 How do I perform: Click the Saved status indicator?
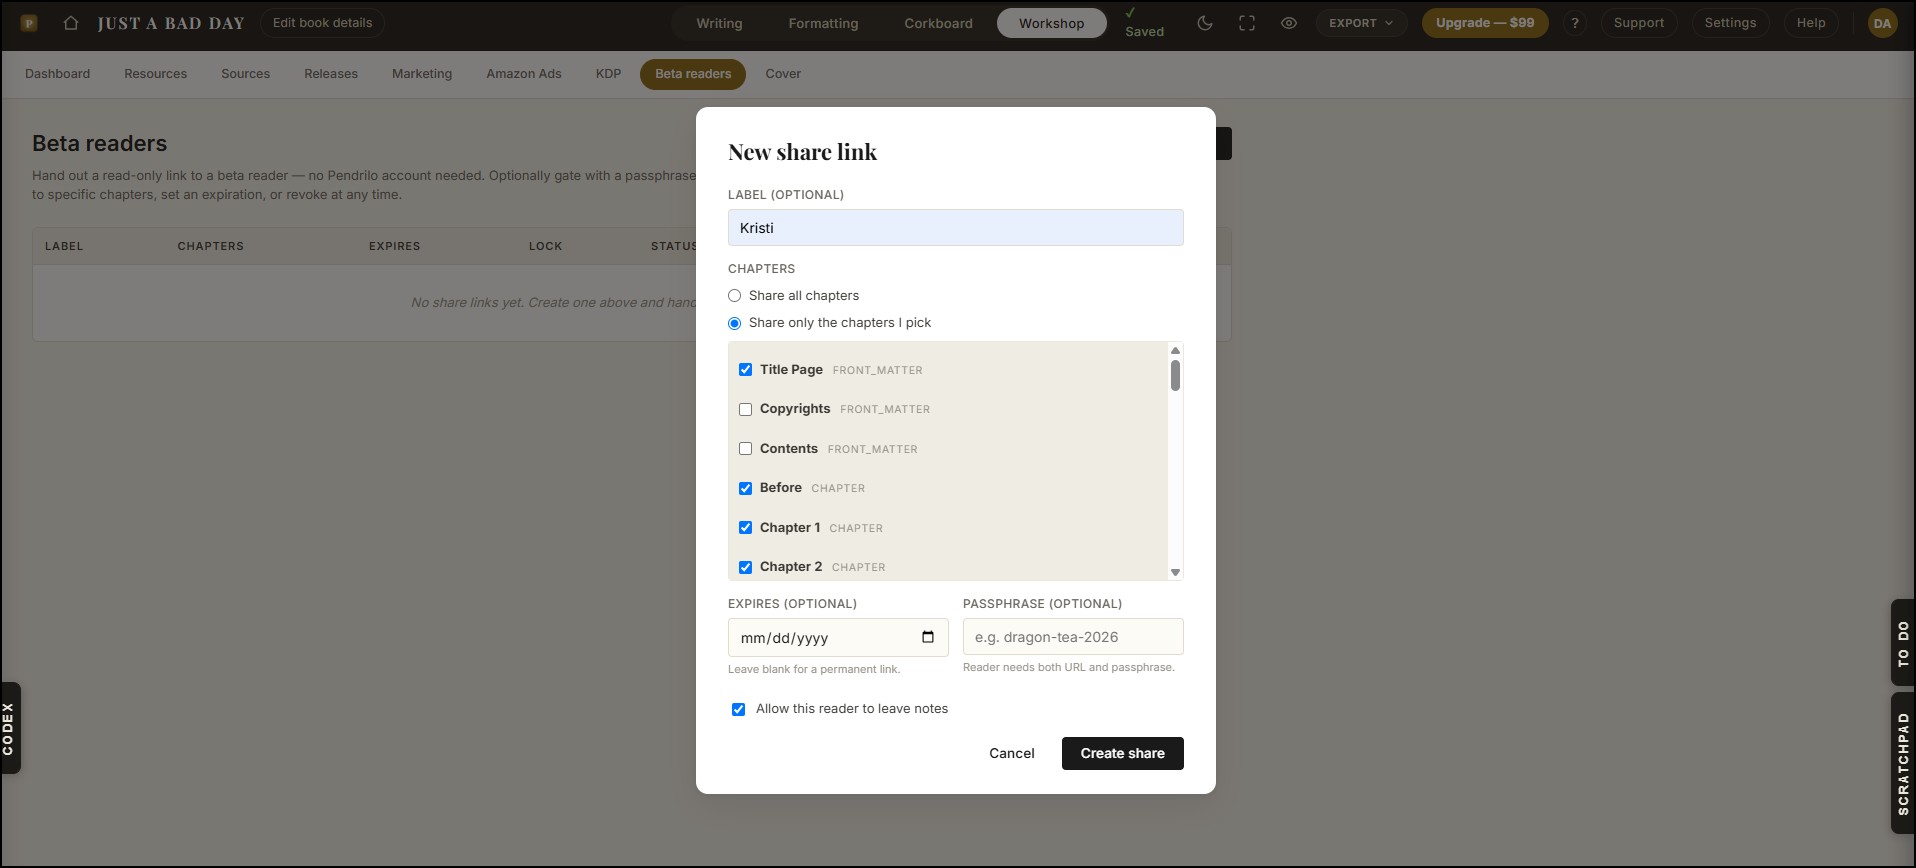tap(1143, 23)
